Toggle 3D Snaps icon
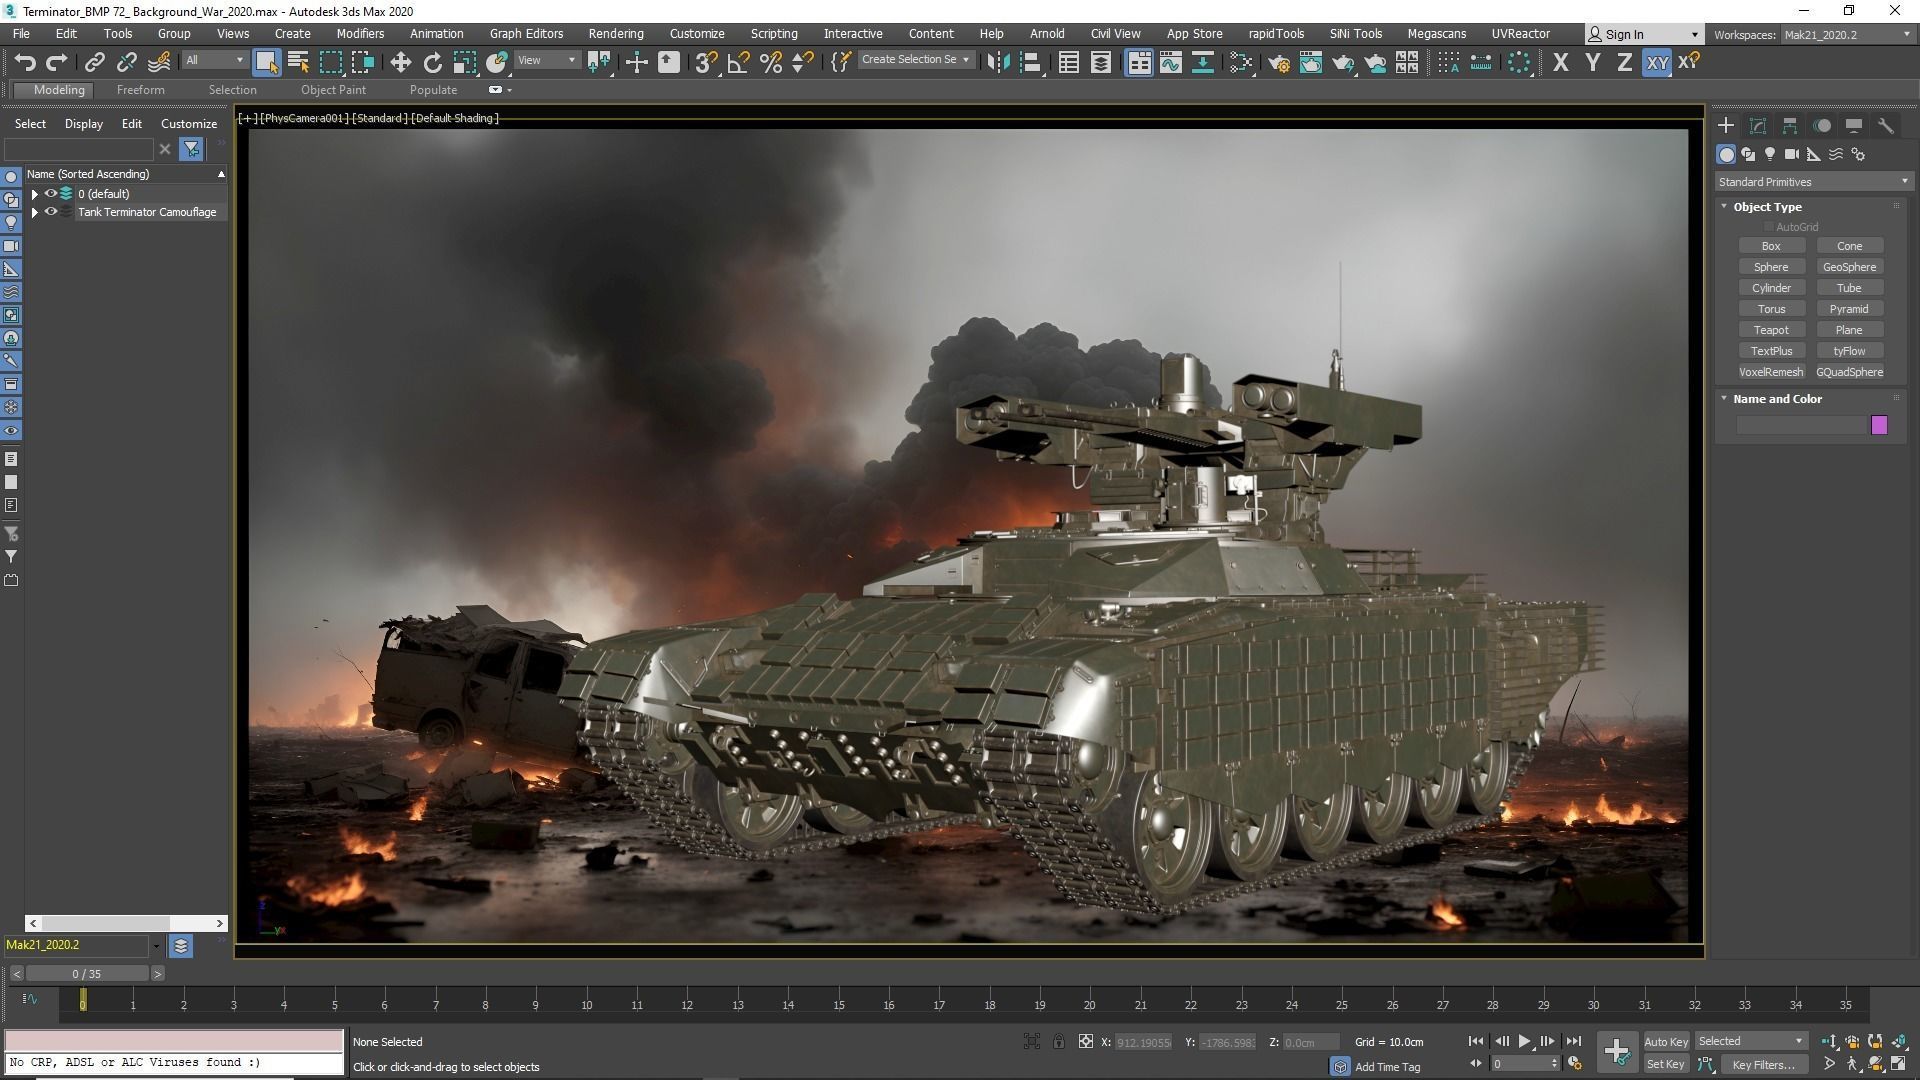 706,62
